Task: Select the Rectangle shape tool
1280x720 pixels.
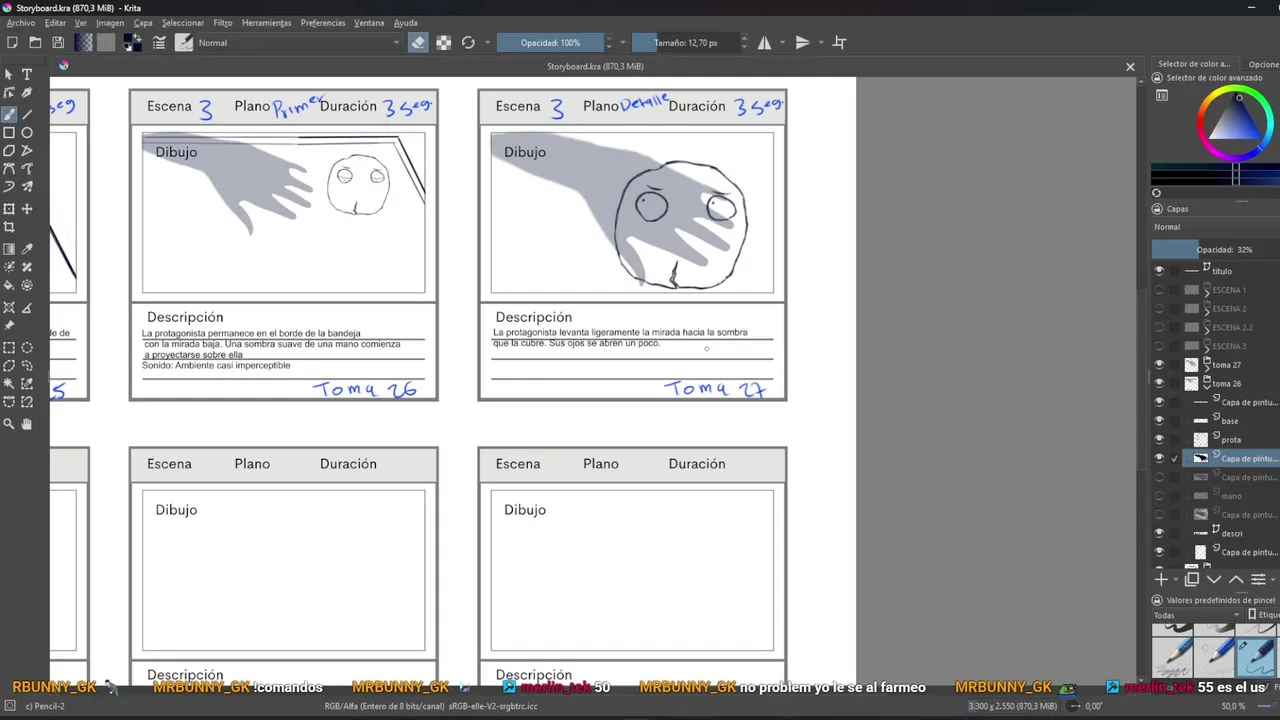Action: 9,132
